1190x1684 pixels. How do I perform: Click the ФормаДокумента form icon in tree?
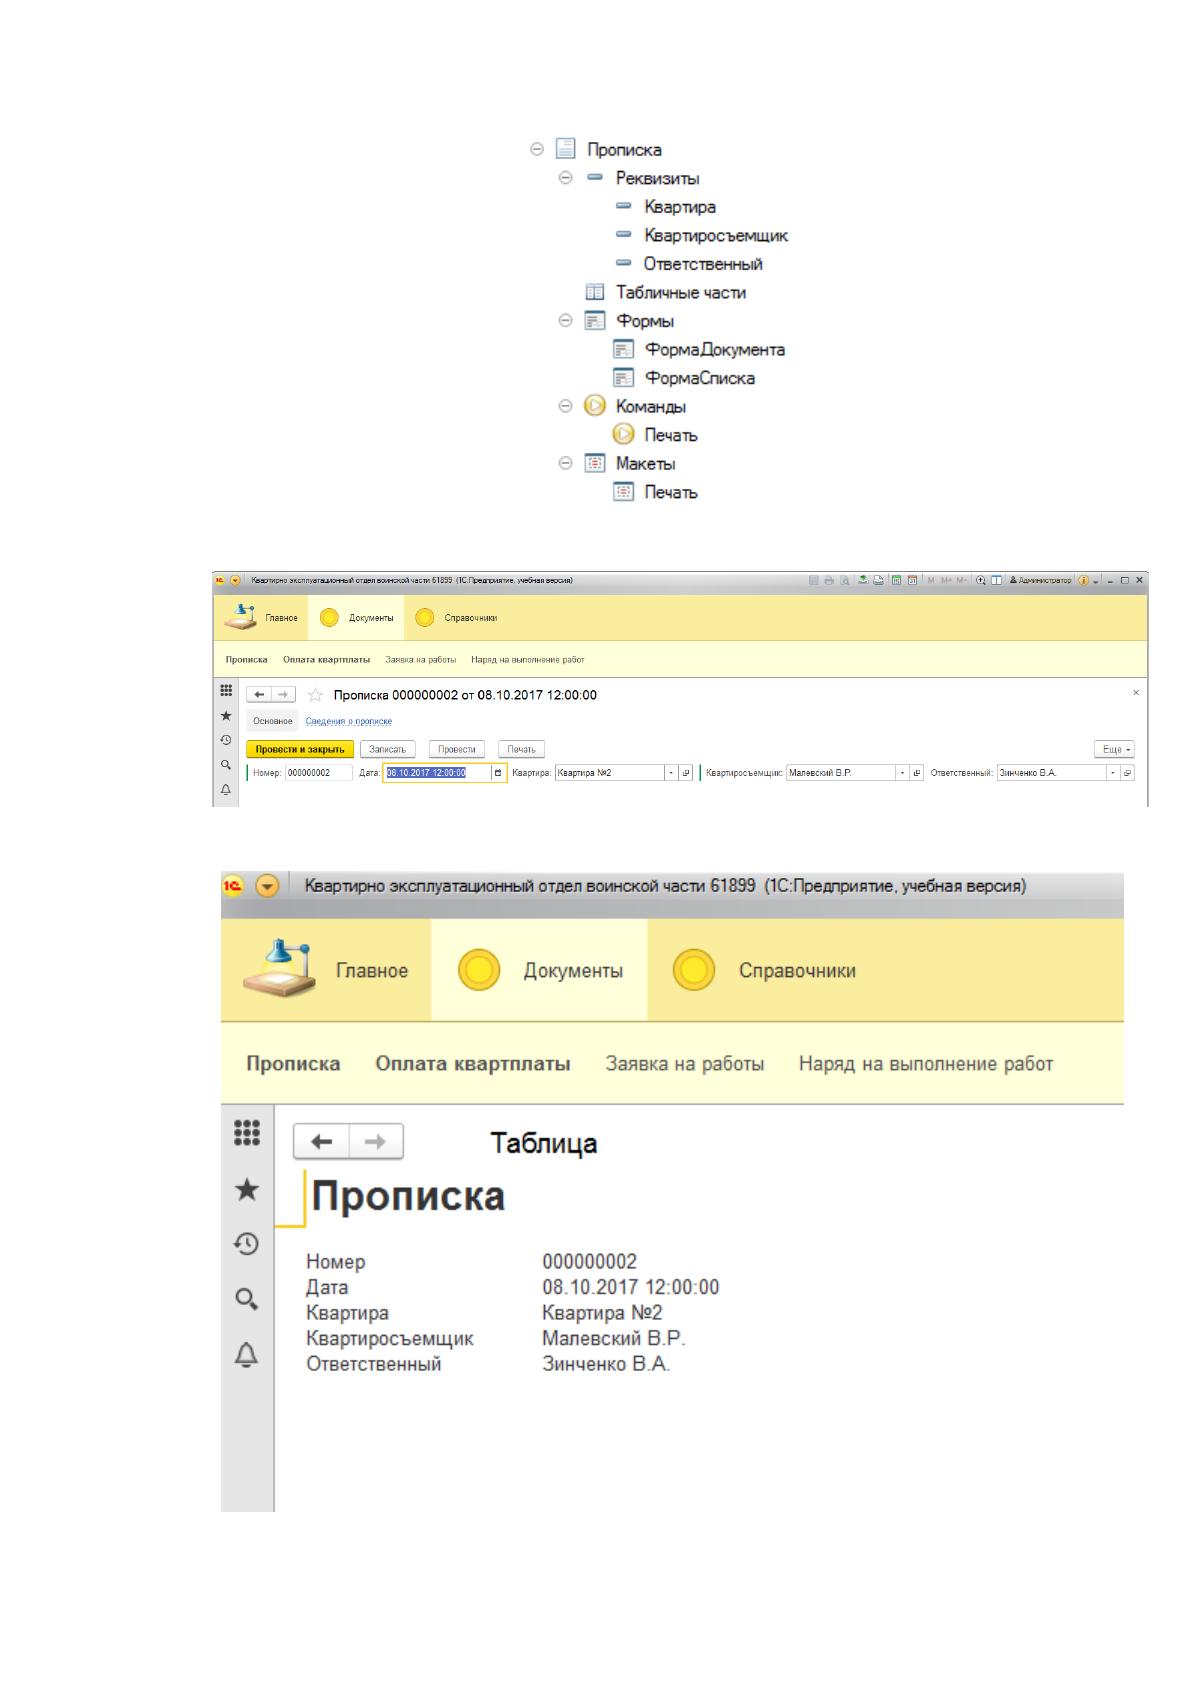[623, 350]
